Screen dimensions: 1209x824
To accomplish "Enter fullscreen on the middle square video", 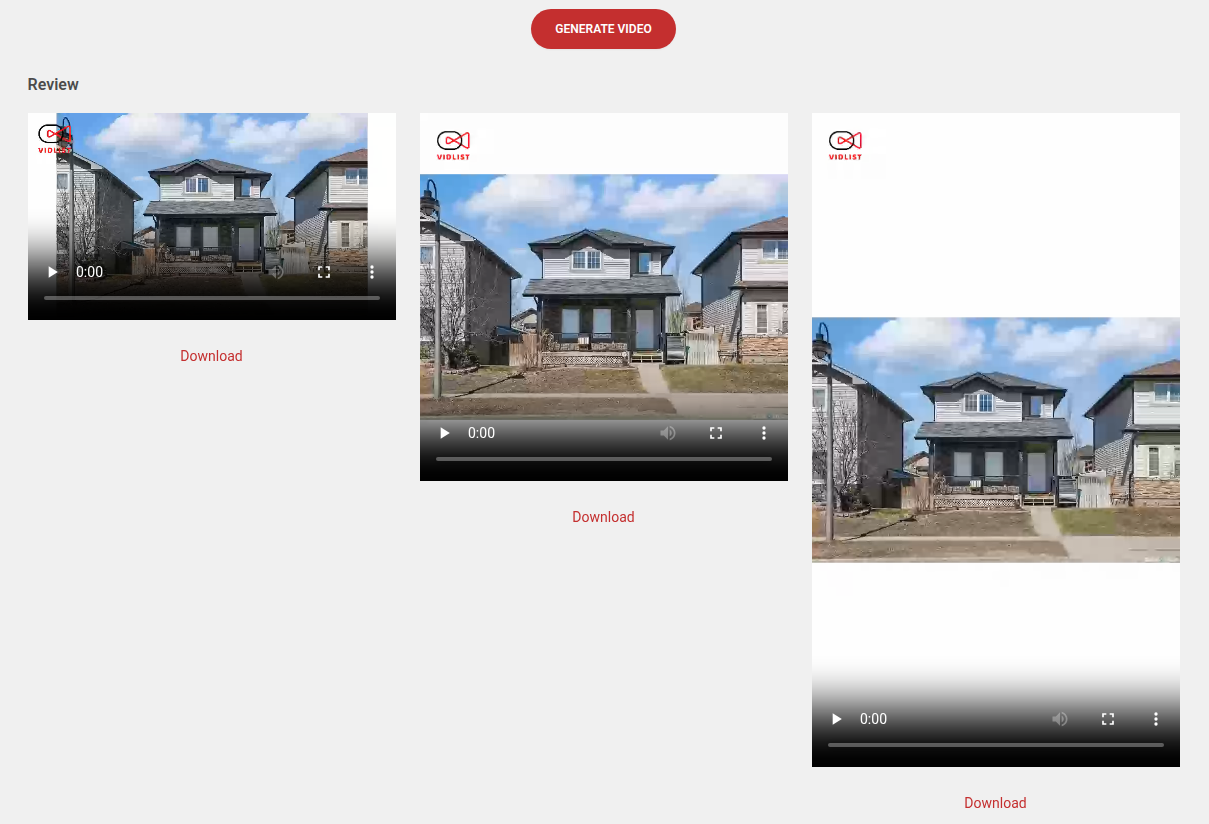I will [x=716, y=433].
